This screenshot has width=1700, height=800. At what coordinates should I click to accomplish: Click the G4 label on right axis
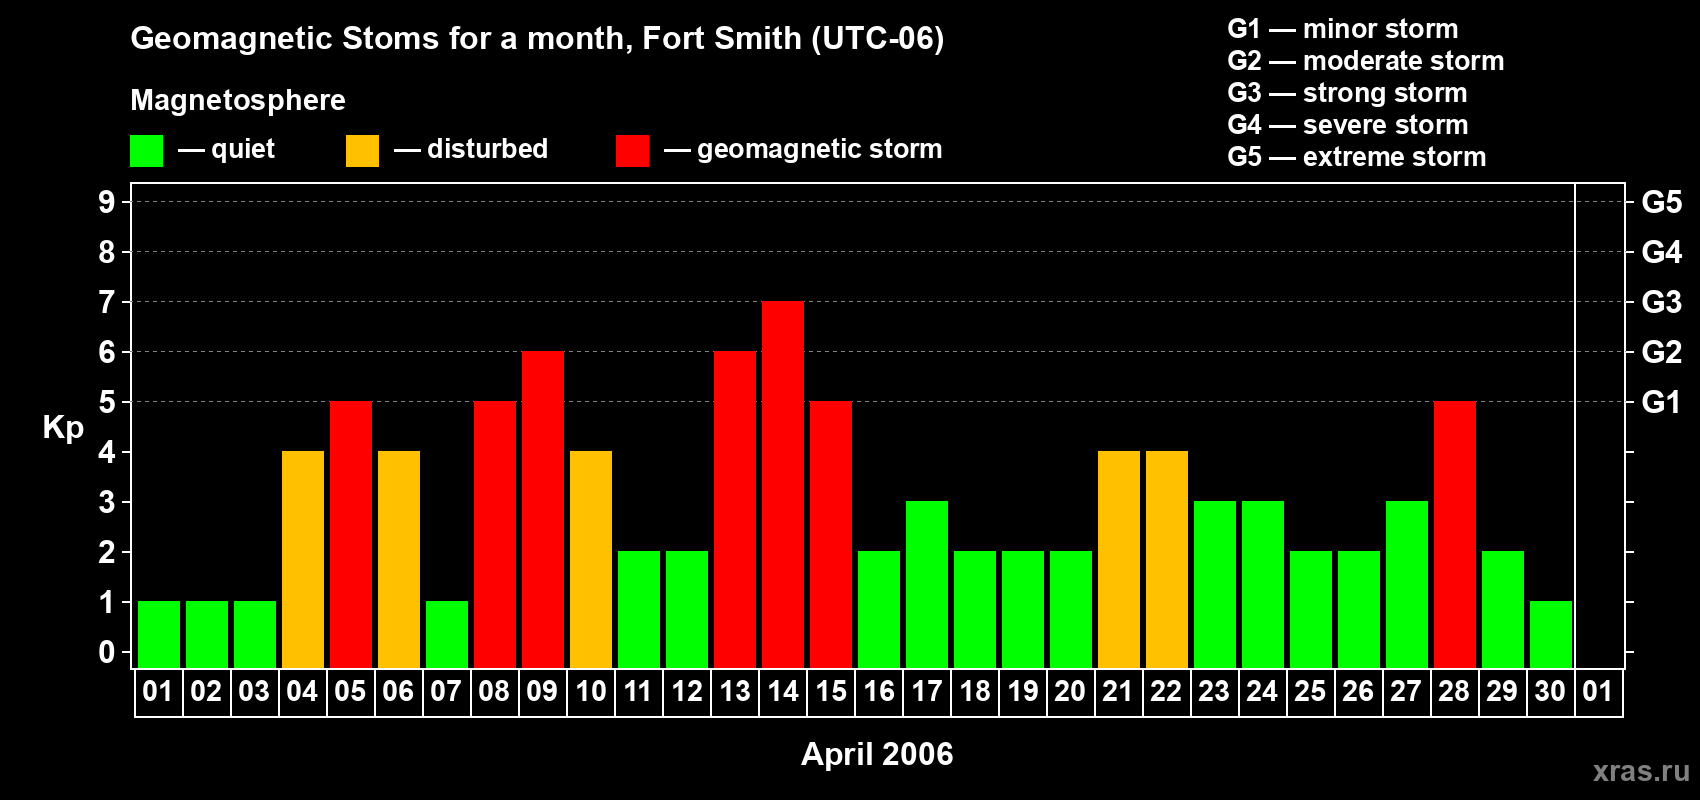tap(1662, 252)
